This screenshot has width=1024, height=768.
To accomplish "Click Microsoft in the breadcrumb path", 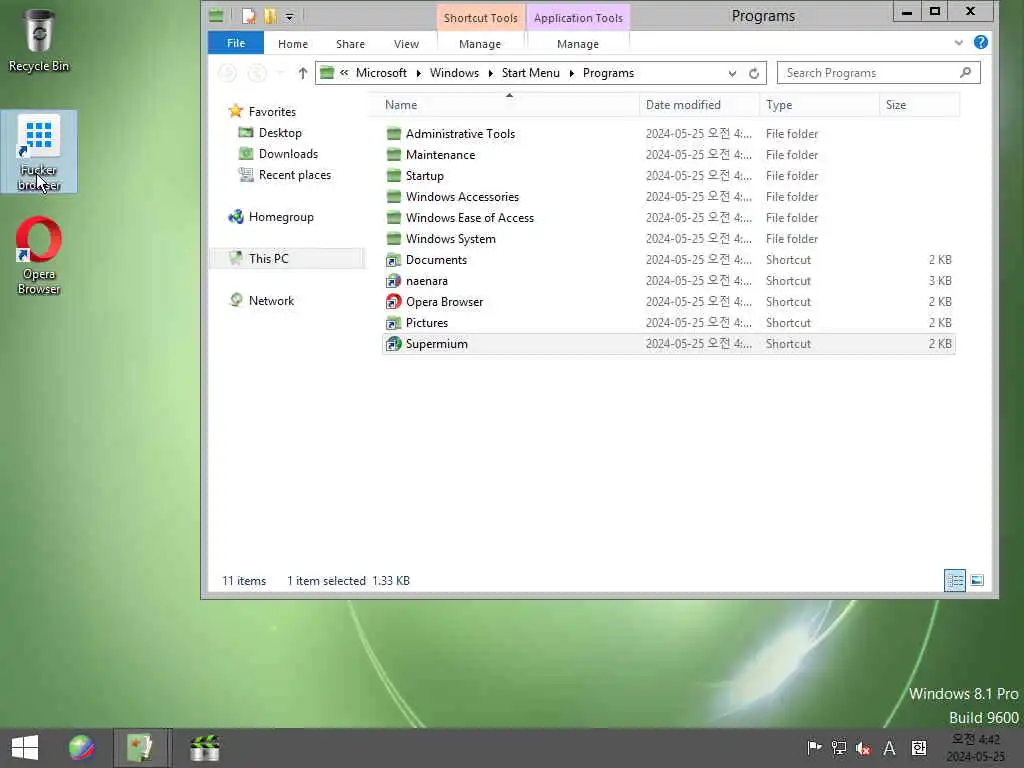I will [x=381, y=73].
